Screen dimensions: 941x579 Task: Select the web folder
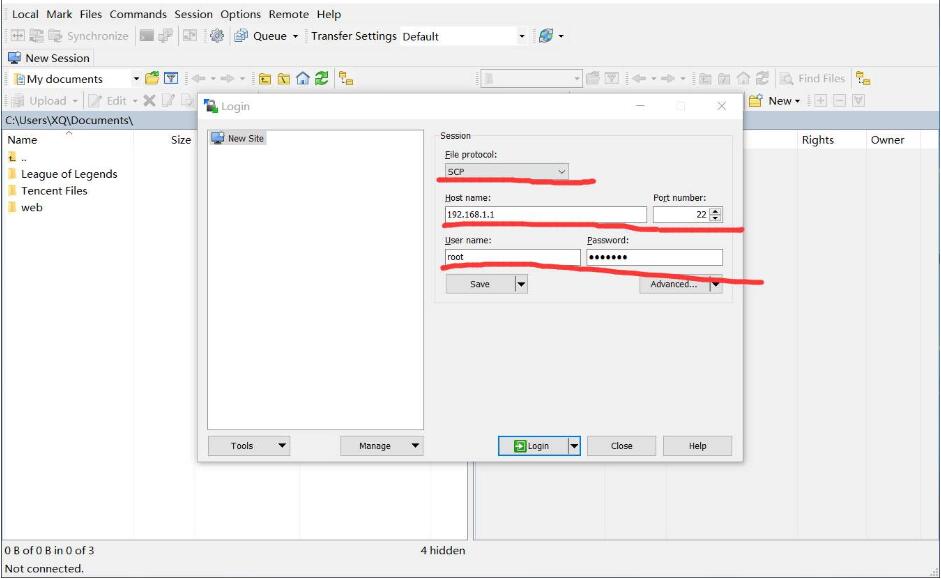coord(26,208)
